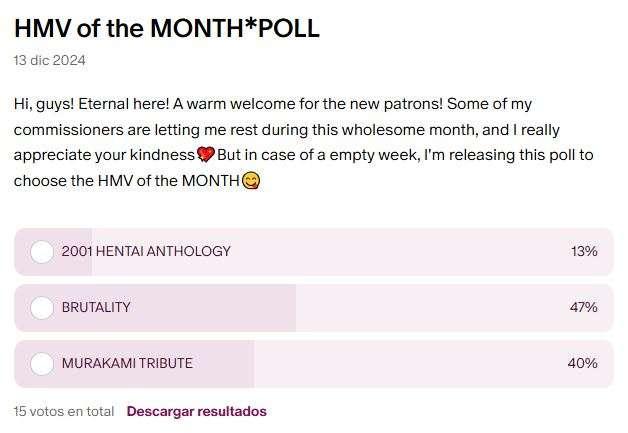Viewport: 628px width, 433px height.
Task: Click the yummy face emoji after MONTH
Action: tap(251, 181)
